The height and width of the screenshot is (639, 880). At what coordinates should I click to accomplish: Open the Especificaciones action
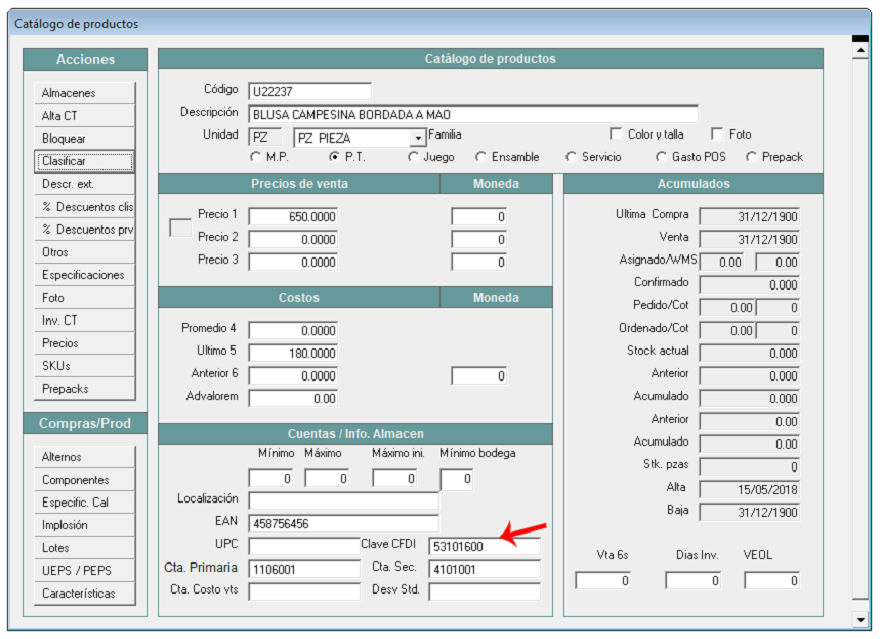pos(83,275)
